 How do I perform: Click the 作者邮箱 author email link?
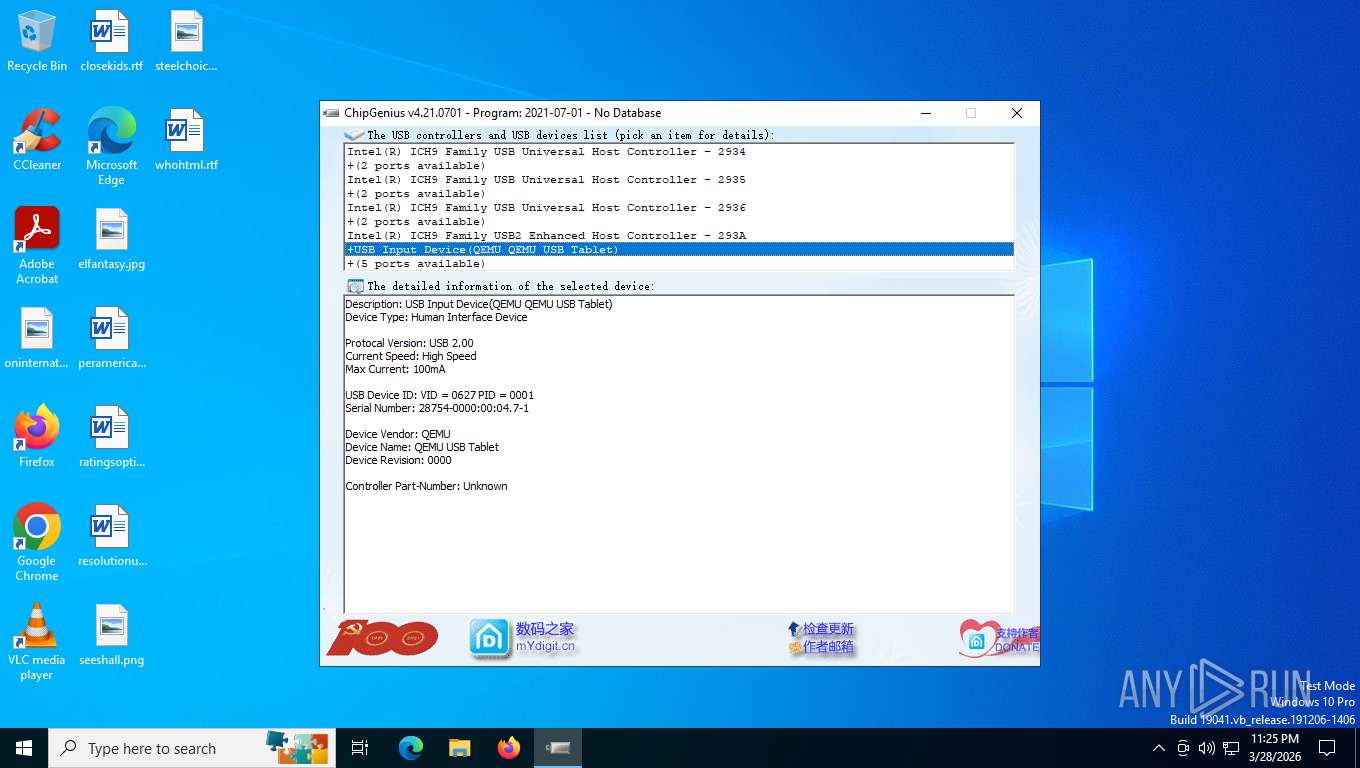[828, 647]
